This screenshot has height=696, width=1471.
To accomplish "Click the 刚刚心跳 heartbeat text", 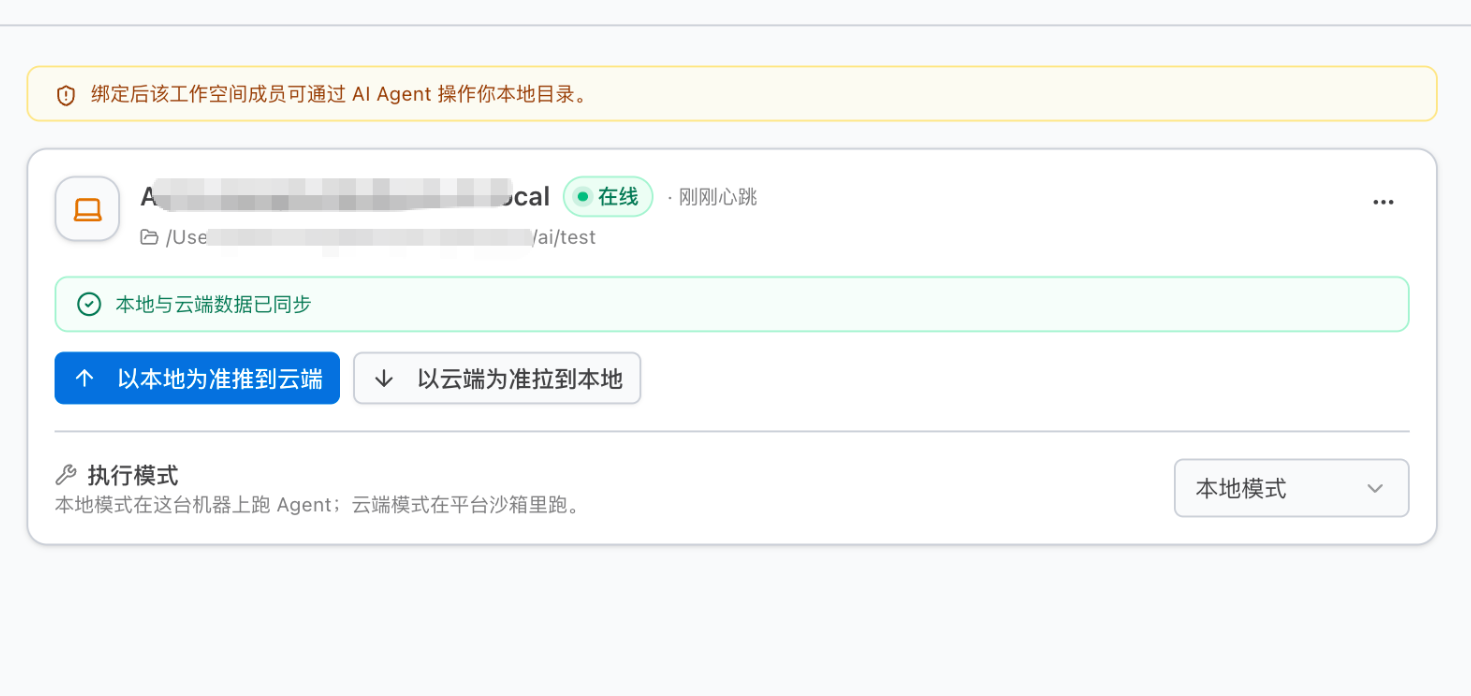I will coord(717,197).
